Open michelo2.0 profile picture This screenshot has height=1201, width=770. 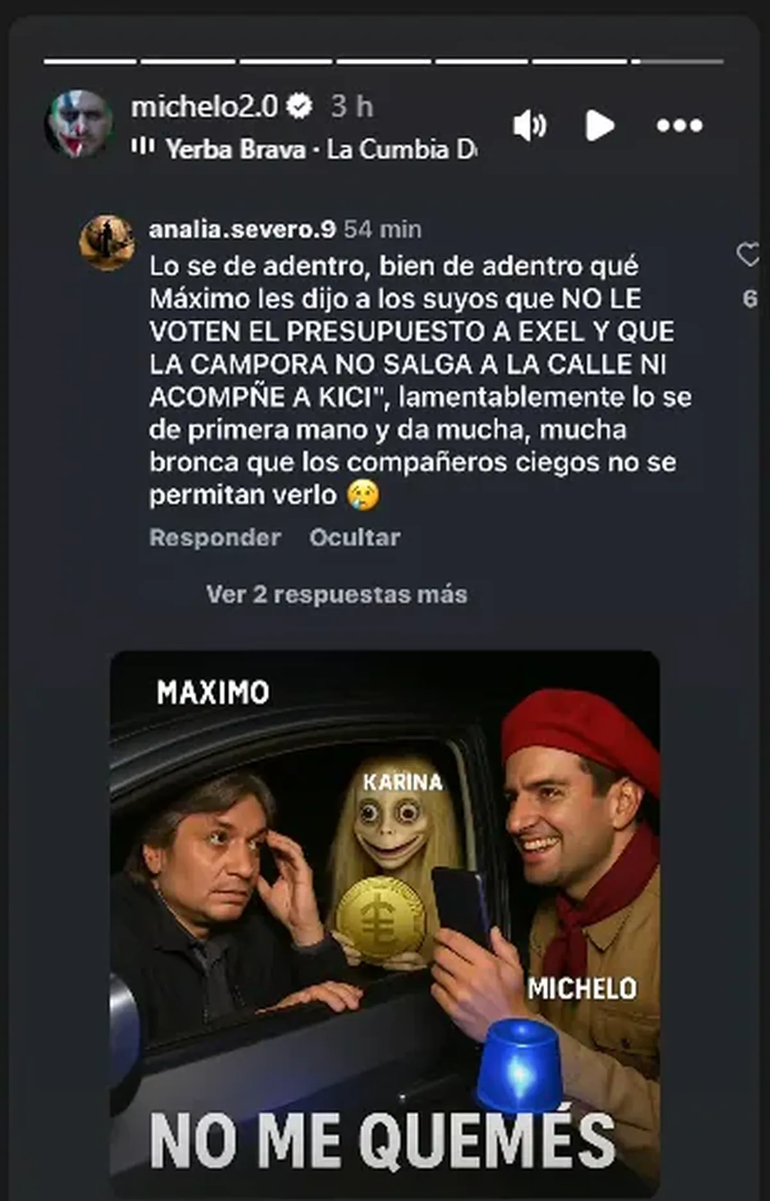pyautogui.click(x=78, y=125)
